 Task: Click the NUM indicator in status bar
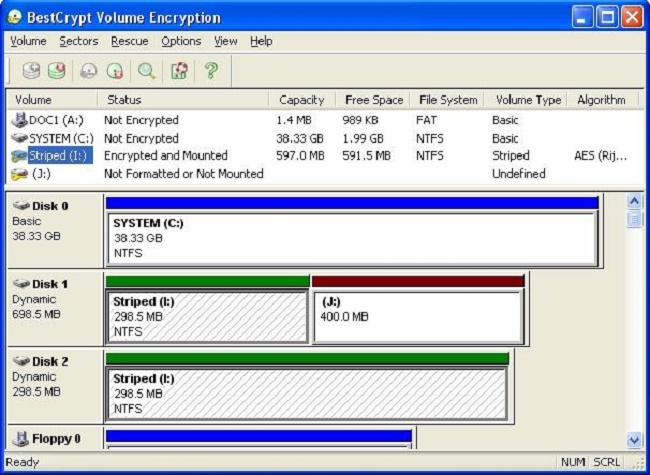[573, 462]
